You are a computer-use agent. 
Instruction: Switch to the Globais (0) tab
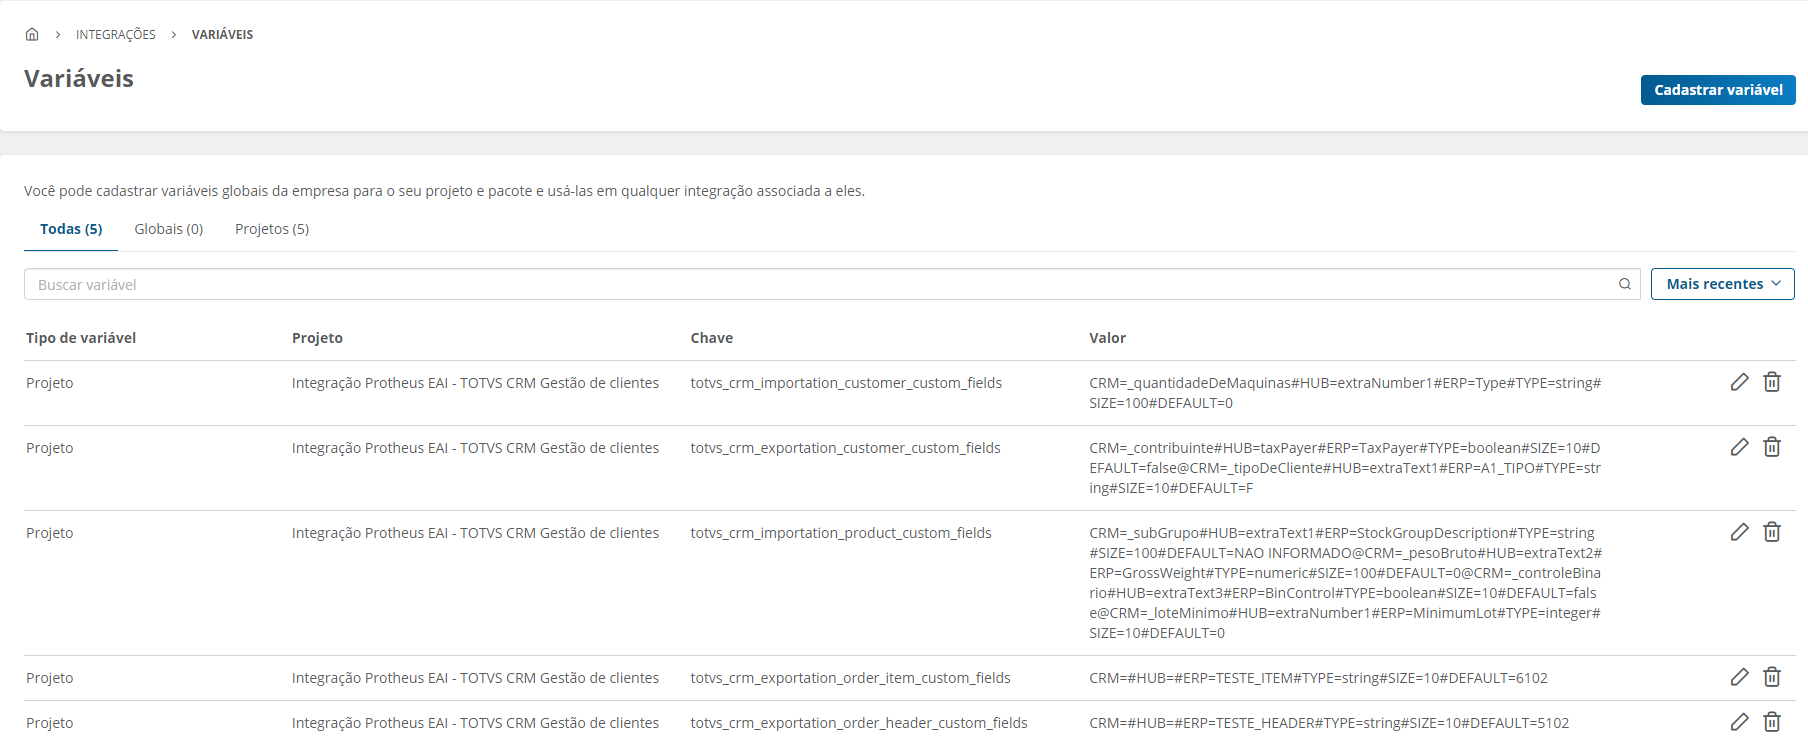[169, 229]
